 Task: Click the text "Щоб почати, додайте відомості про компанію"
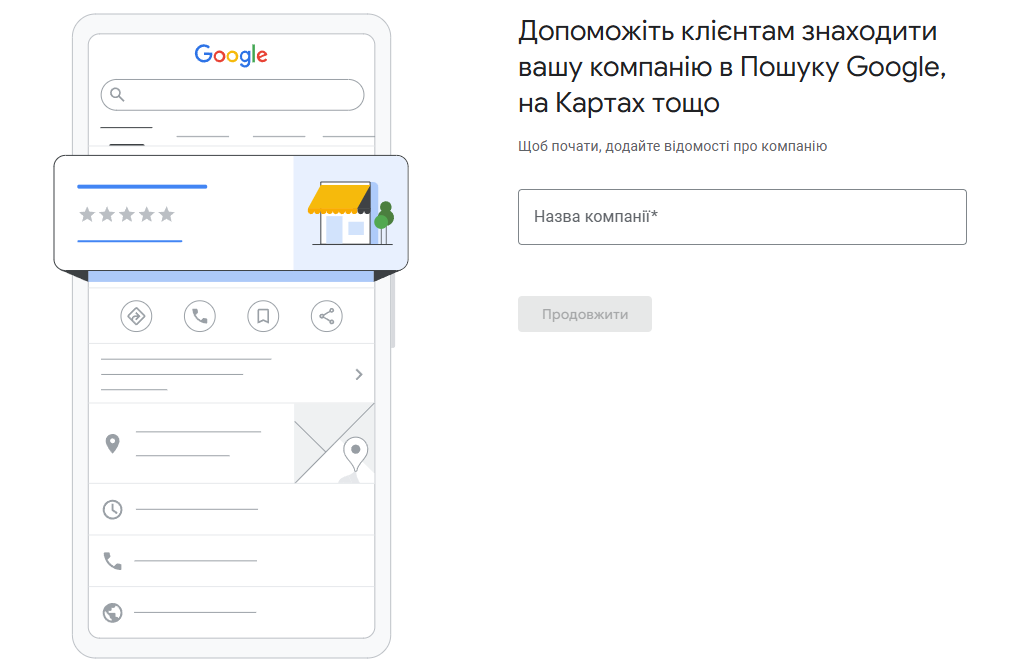point(672,146)
